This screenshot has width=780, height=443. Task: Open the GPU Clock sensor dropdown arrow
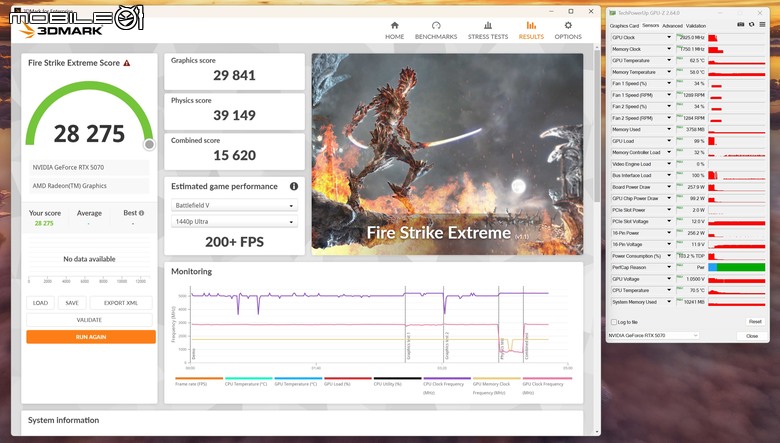pyautogui.click(x=669, y=37)
